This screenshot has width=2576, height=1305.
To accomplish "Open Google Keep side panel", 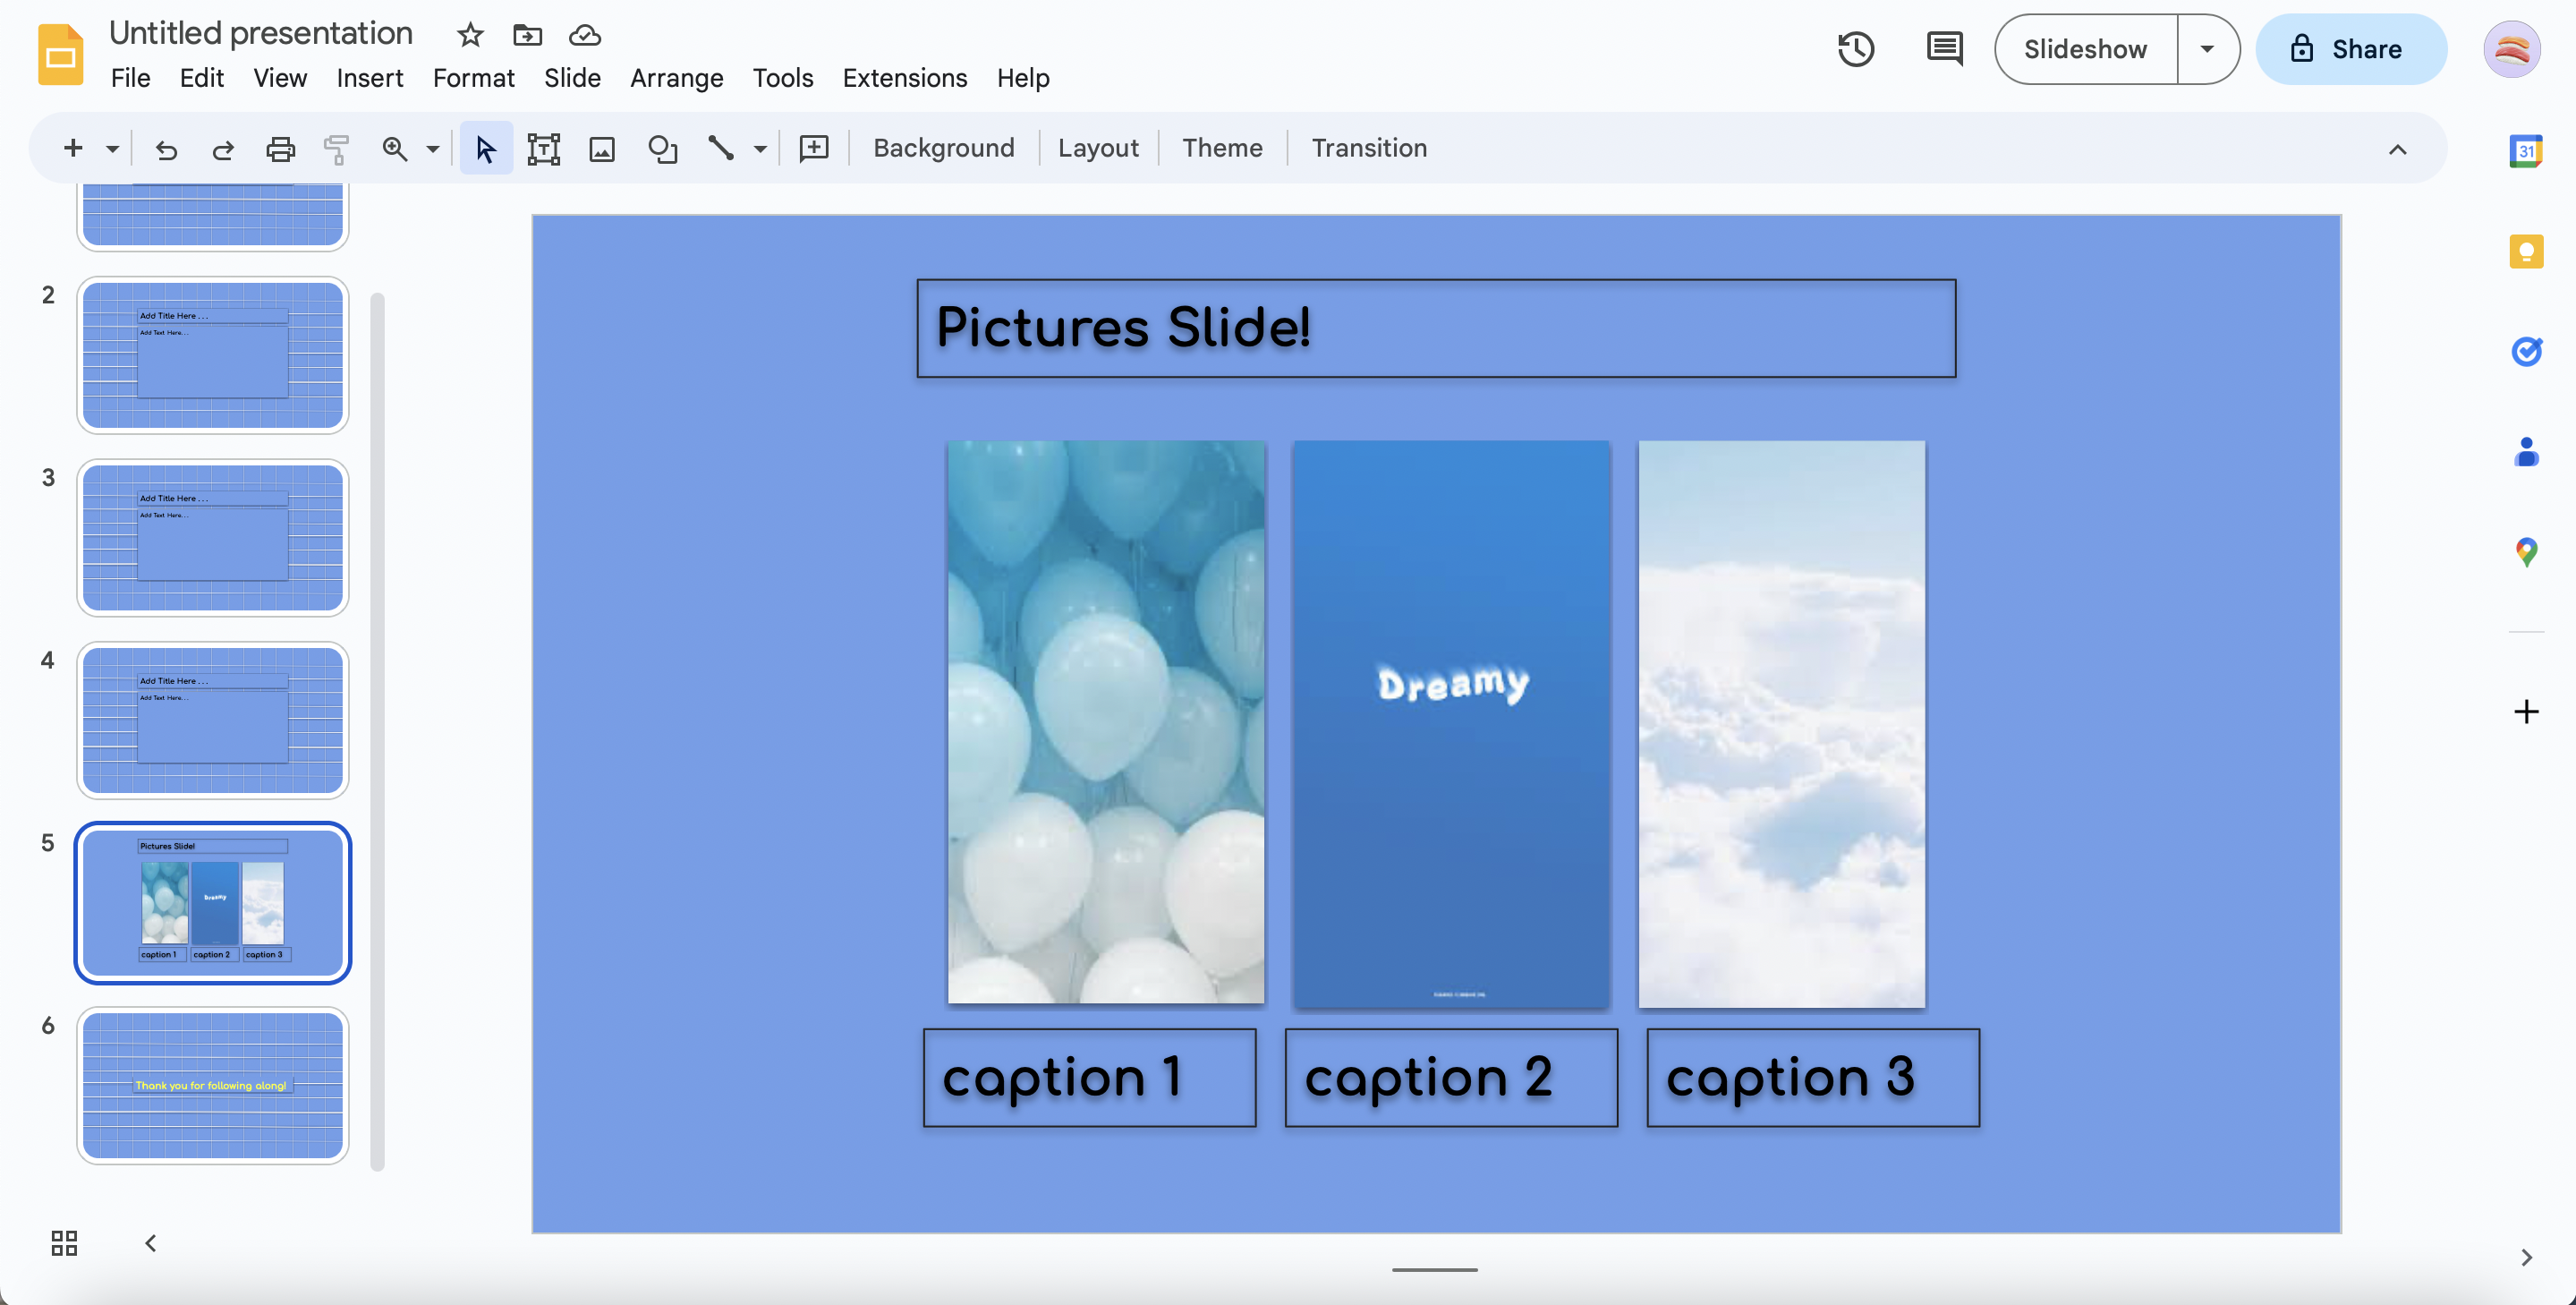I will click(x=2526, y=251).
